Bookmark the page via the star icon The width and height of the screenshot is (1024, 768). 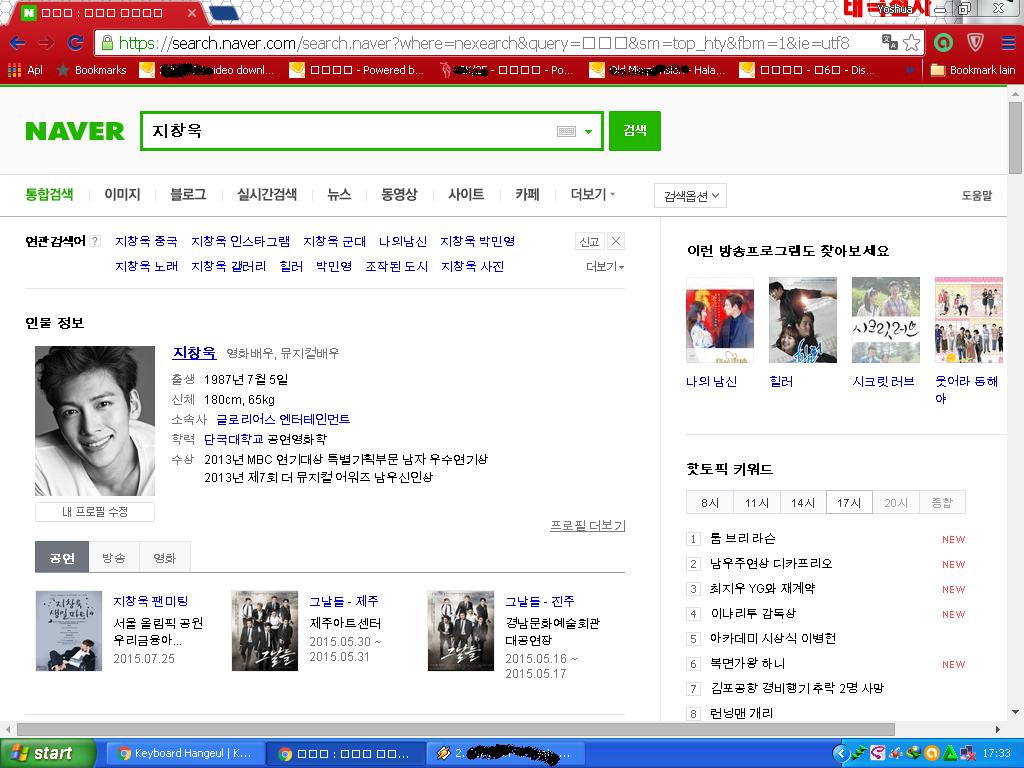pos(911,44)
